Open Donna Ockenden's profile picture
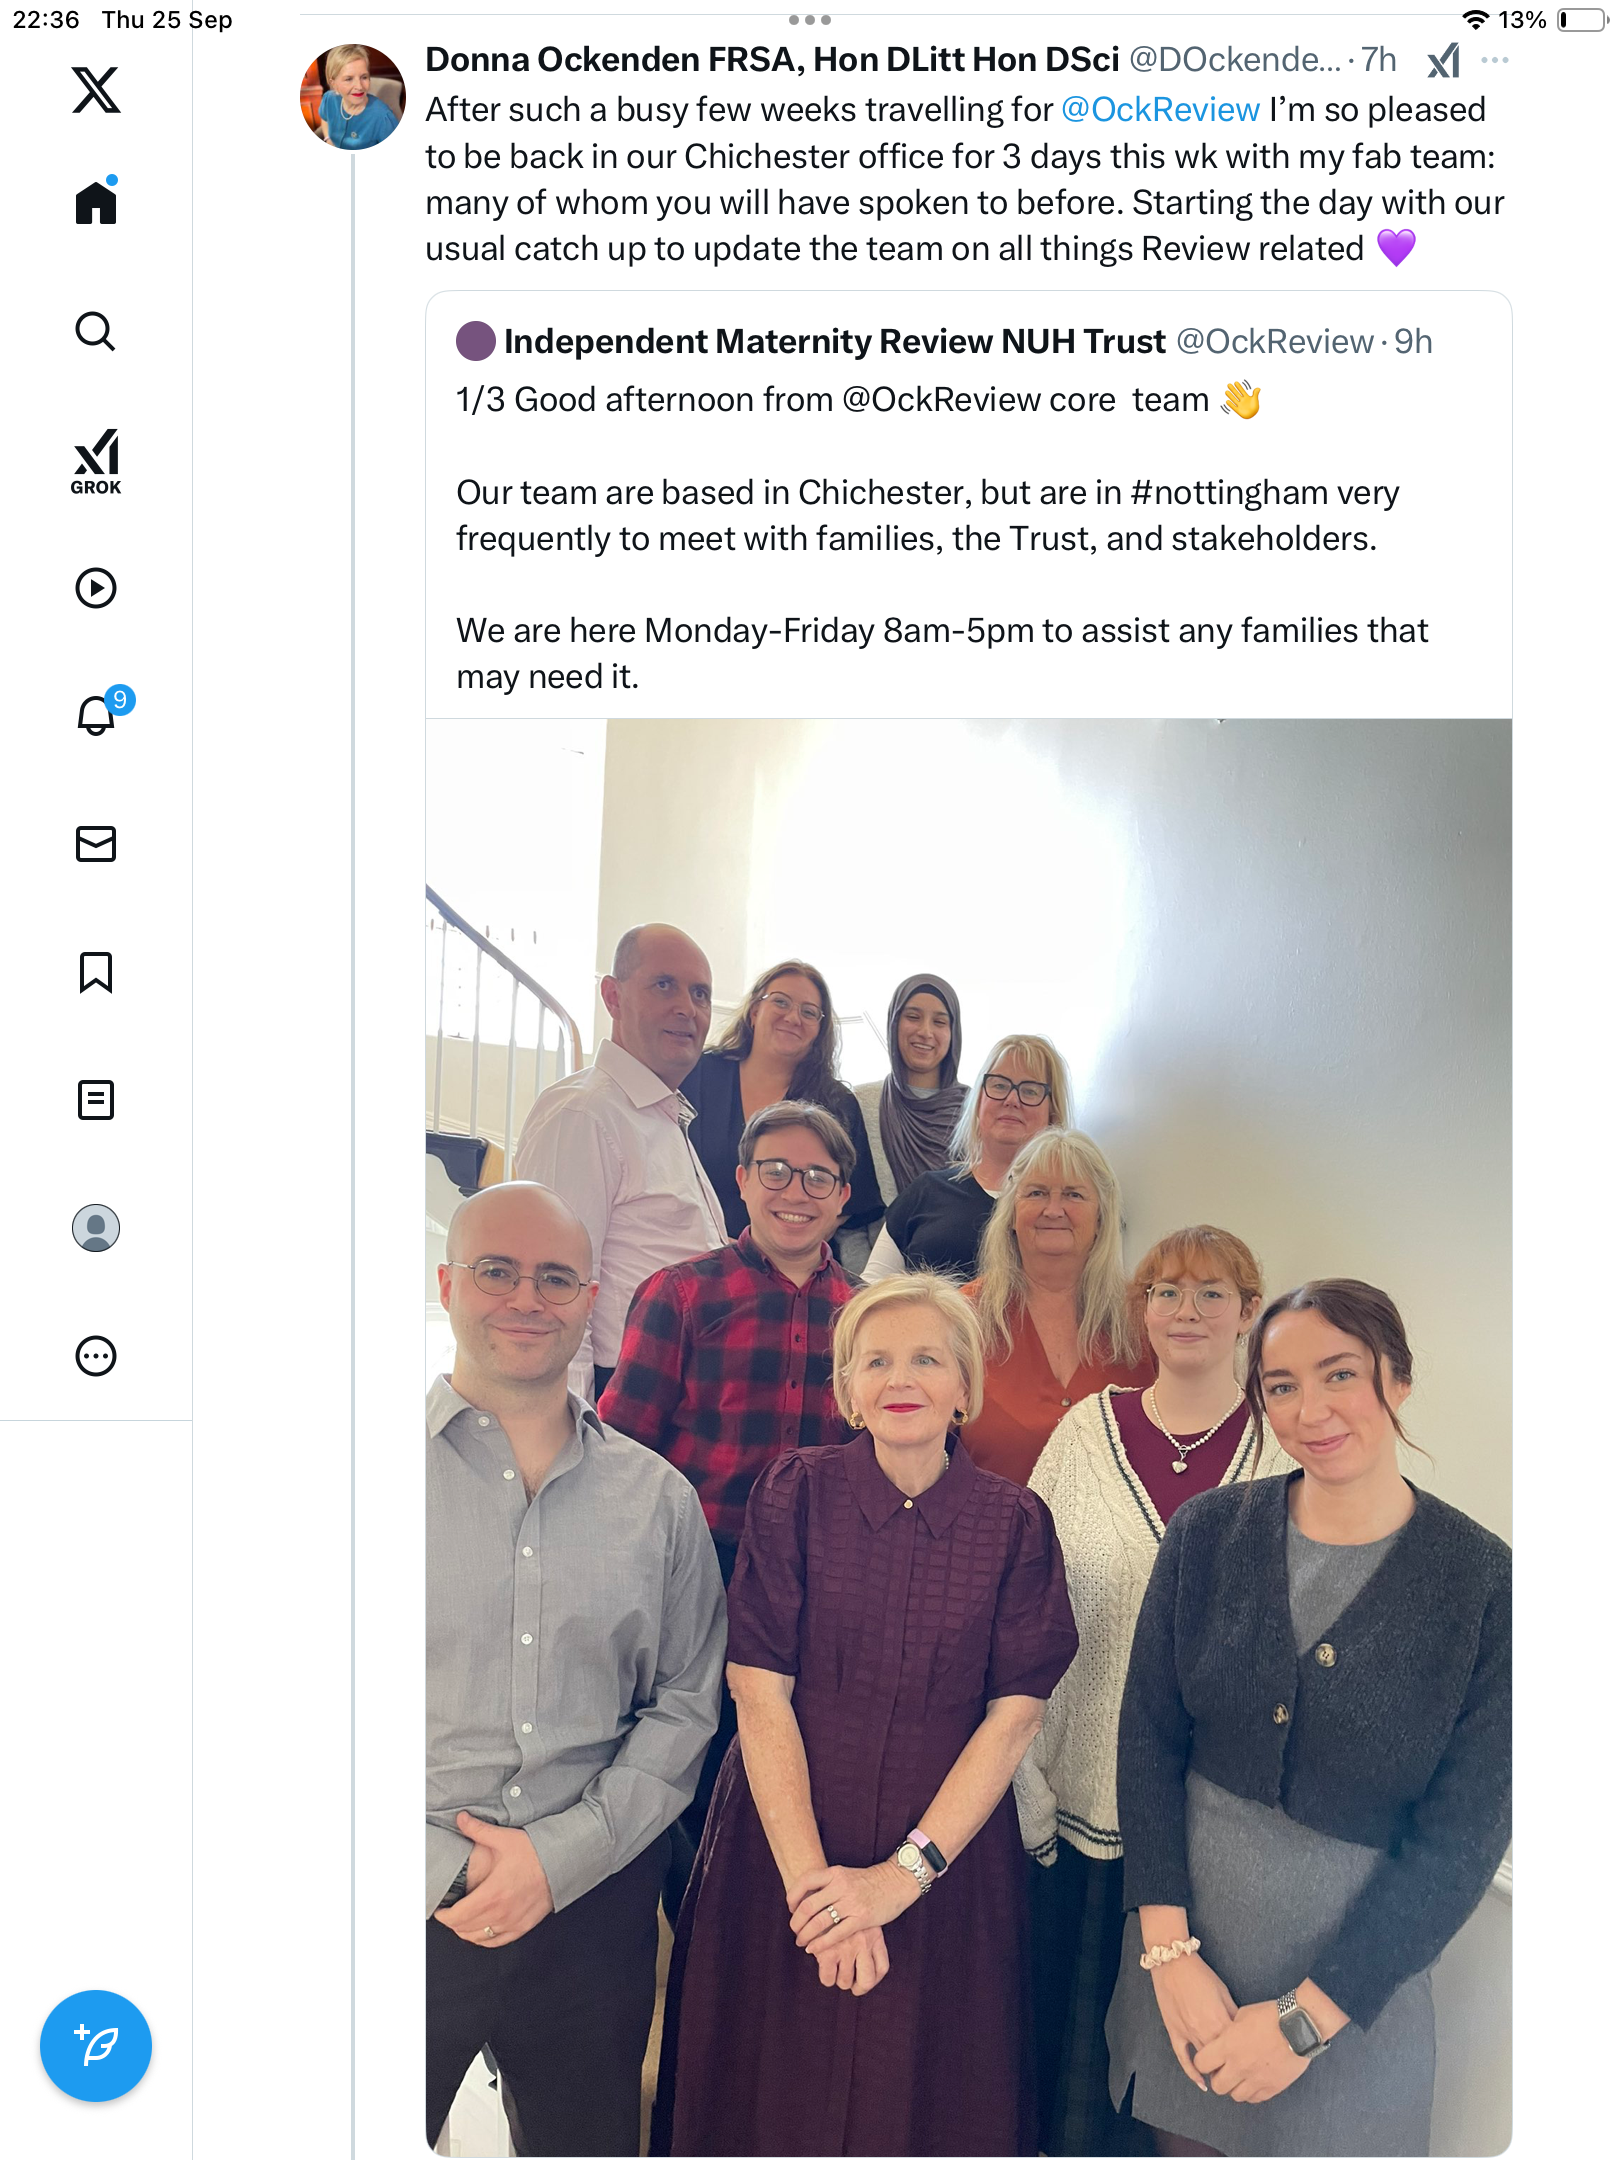The image size is (1620, 2160). coord(353,97)
